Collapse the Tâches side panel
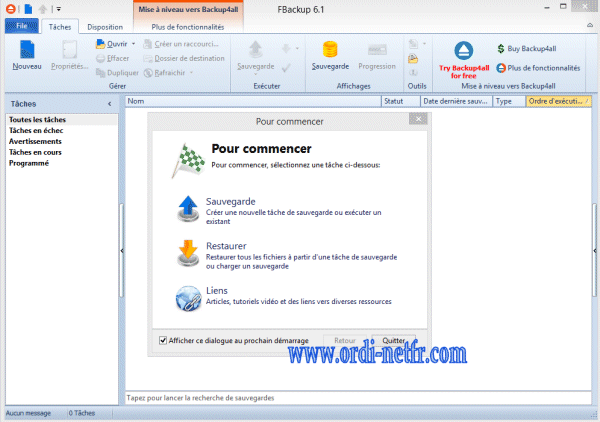This screenshot has height=422, width=600. (110, 104)
